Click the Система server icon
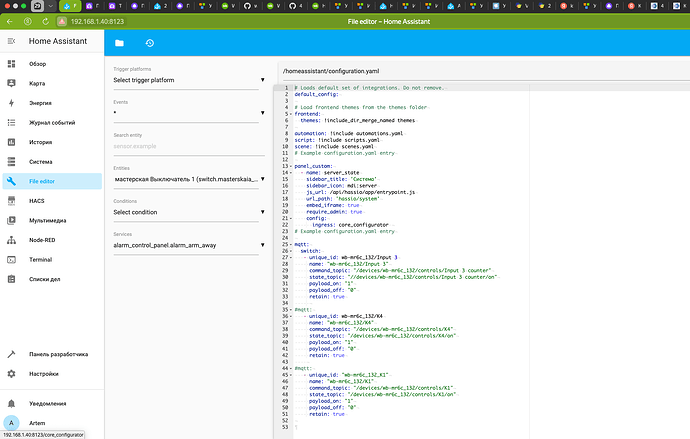 pos(11,161)
